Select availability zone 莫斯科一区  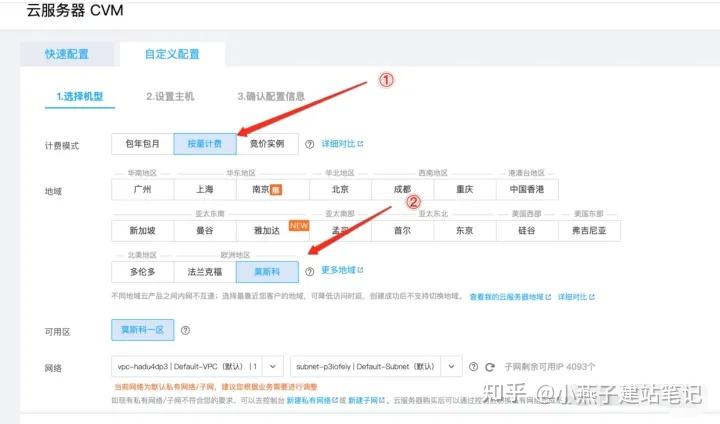point(142,330)
